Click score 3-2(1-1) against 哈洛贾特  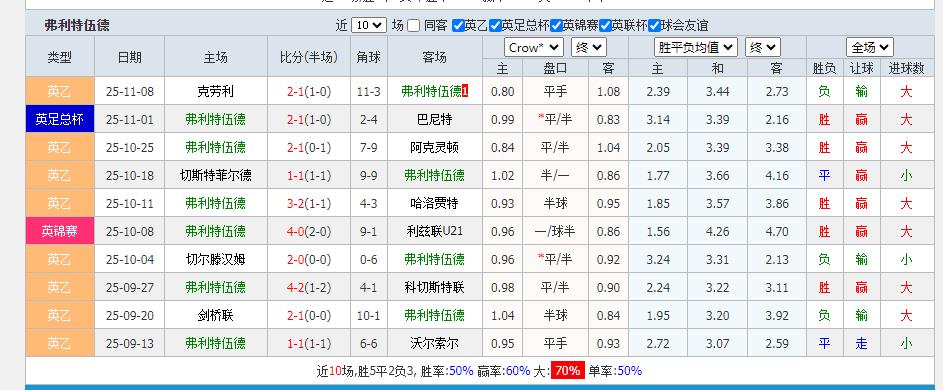point(309,203)
